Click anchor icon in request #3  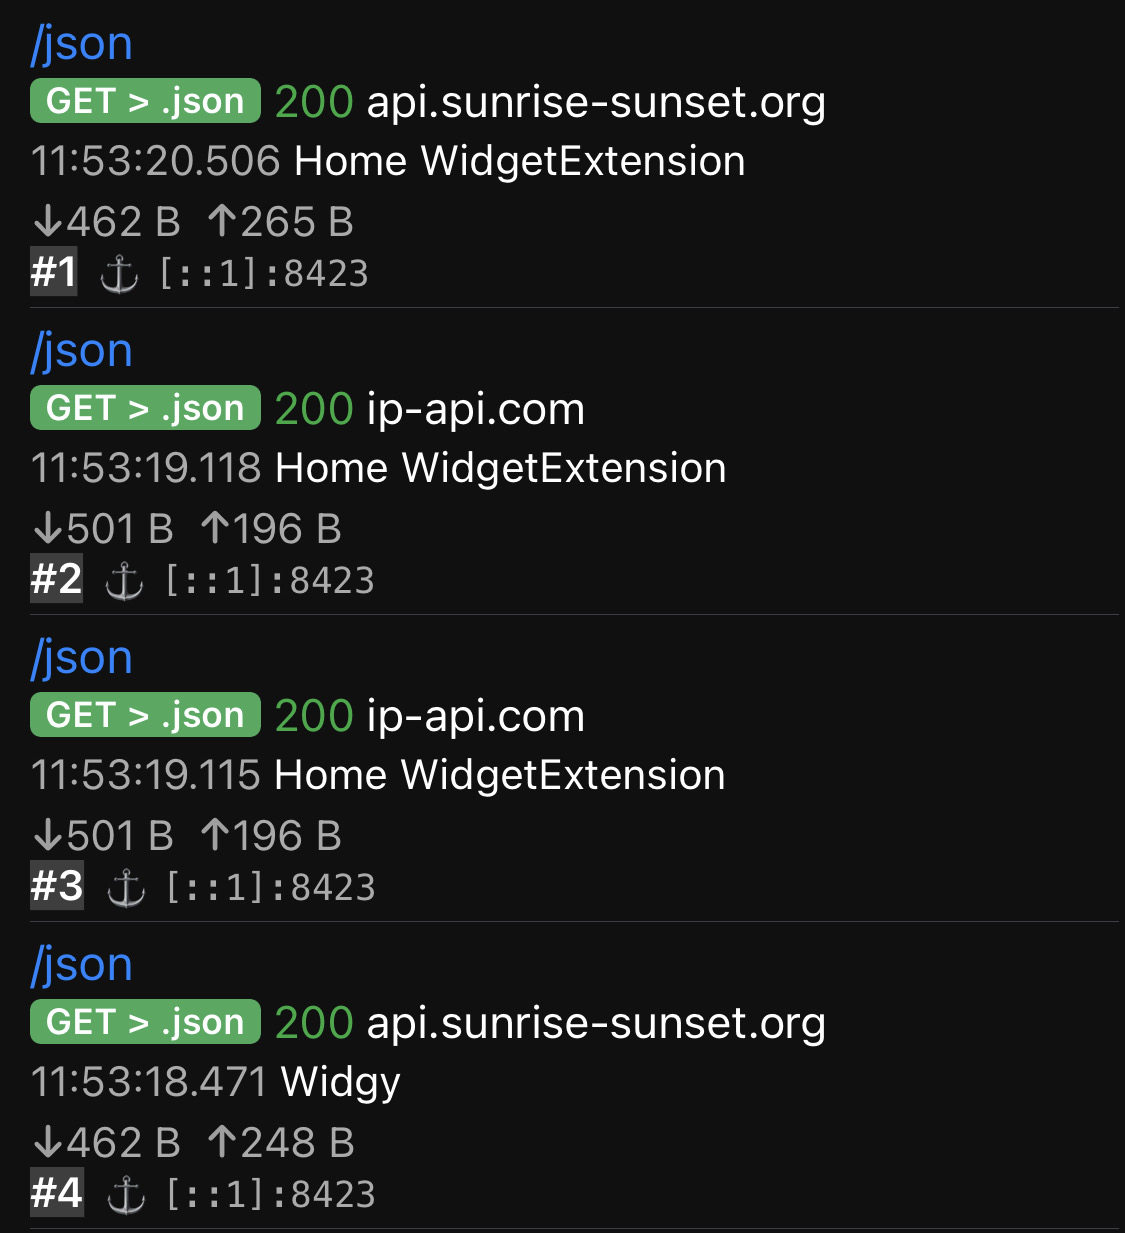126,888
